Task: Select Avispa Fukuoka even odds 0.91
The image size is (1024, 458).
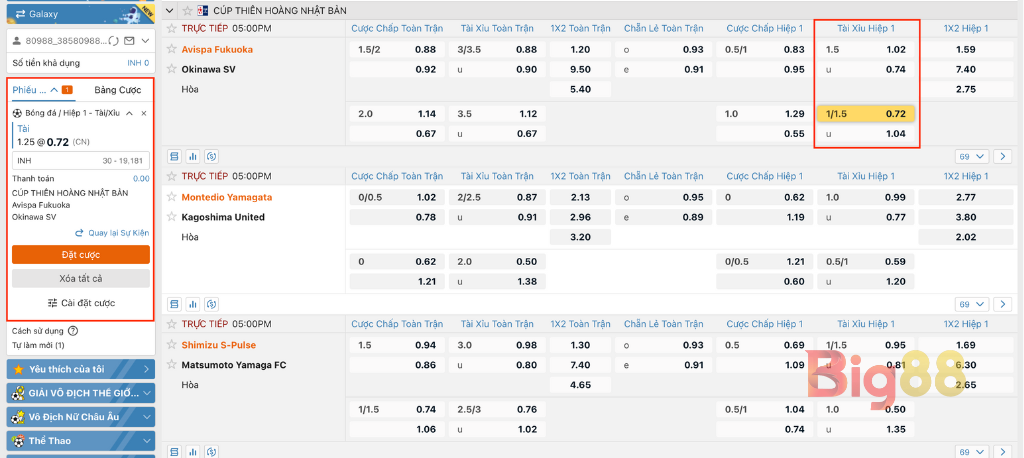Action: (664, 69)
